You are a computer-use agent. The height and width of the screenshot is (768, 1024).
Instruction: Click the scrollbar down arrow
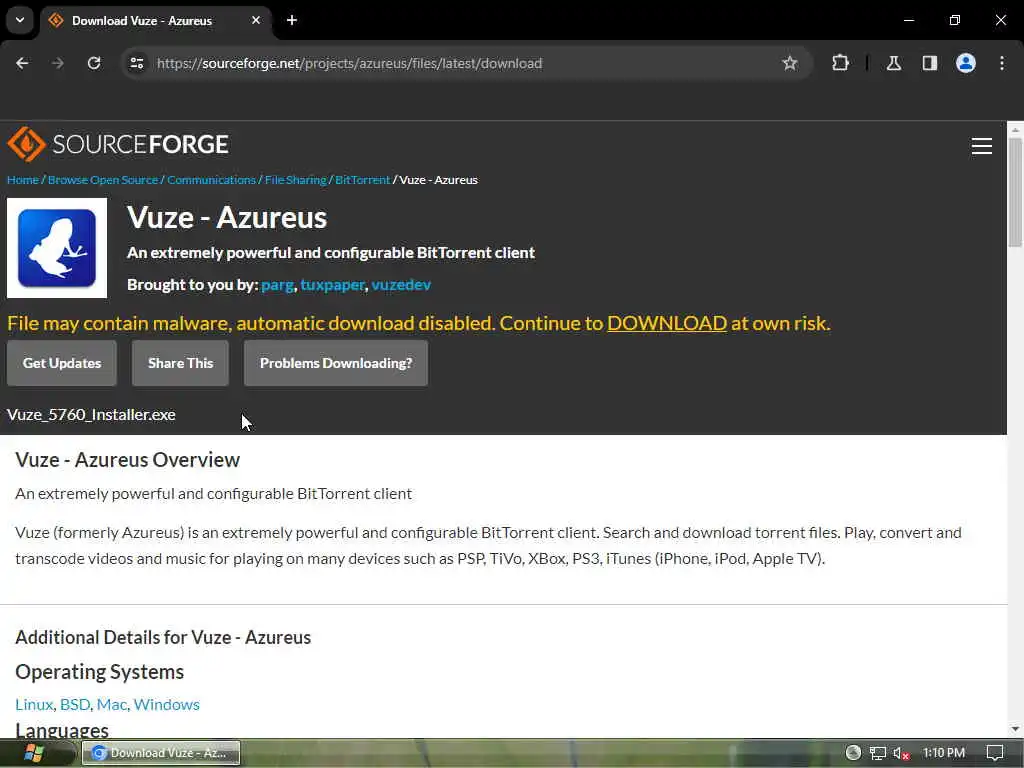[1015, 729]
